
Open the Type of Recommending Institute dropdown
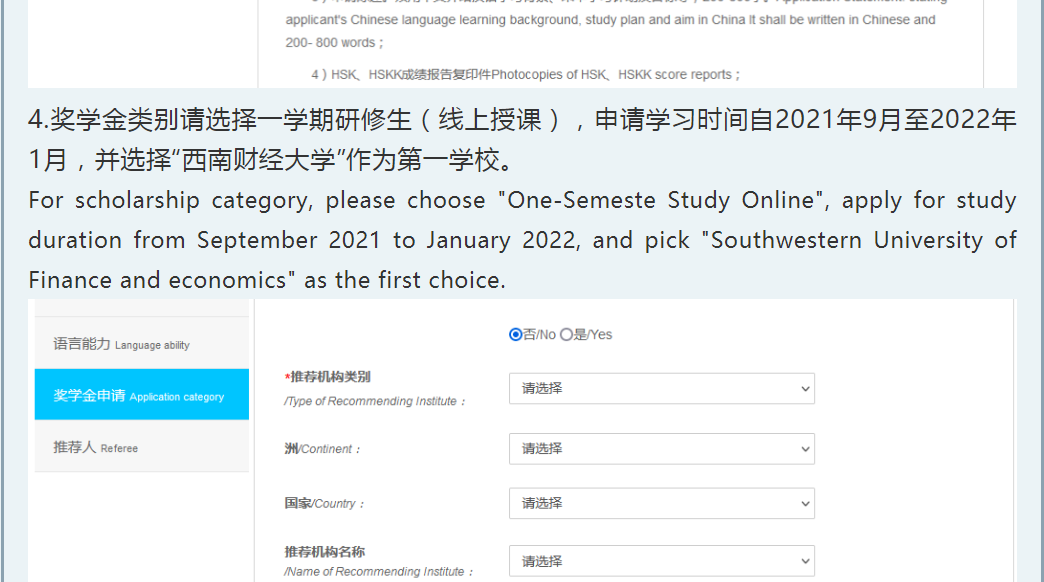pyautogui.click(x=661, y=388)
